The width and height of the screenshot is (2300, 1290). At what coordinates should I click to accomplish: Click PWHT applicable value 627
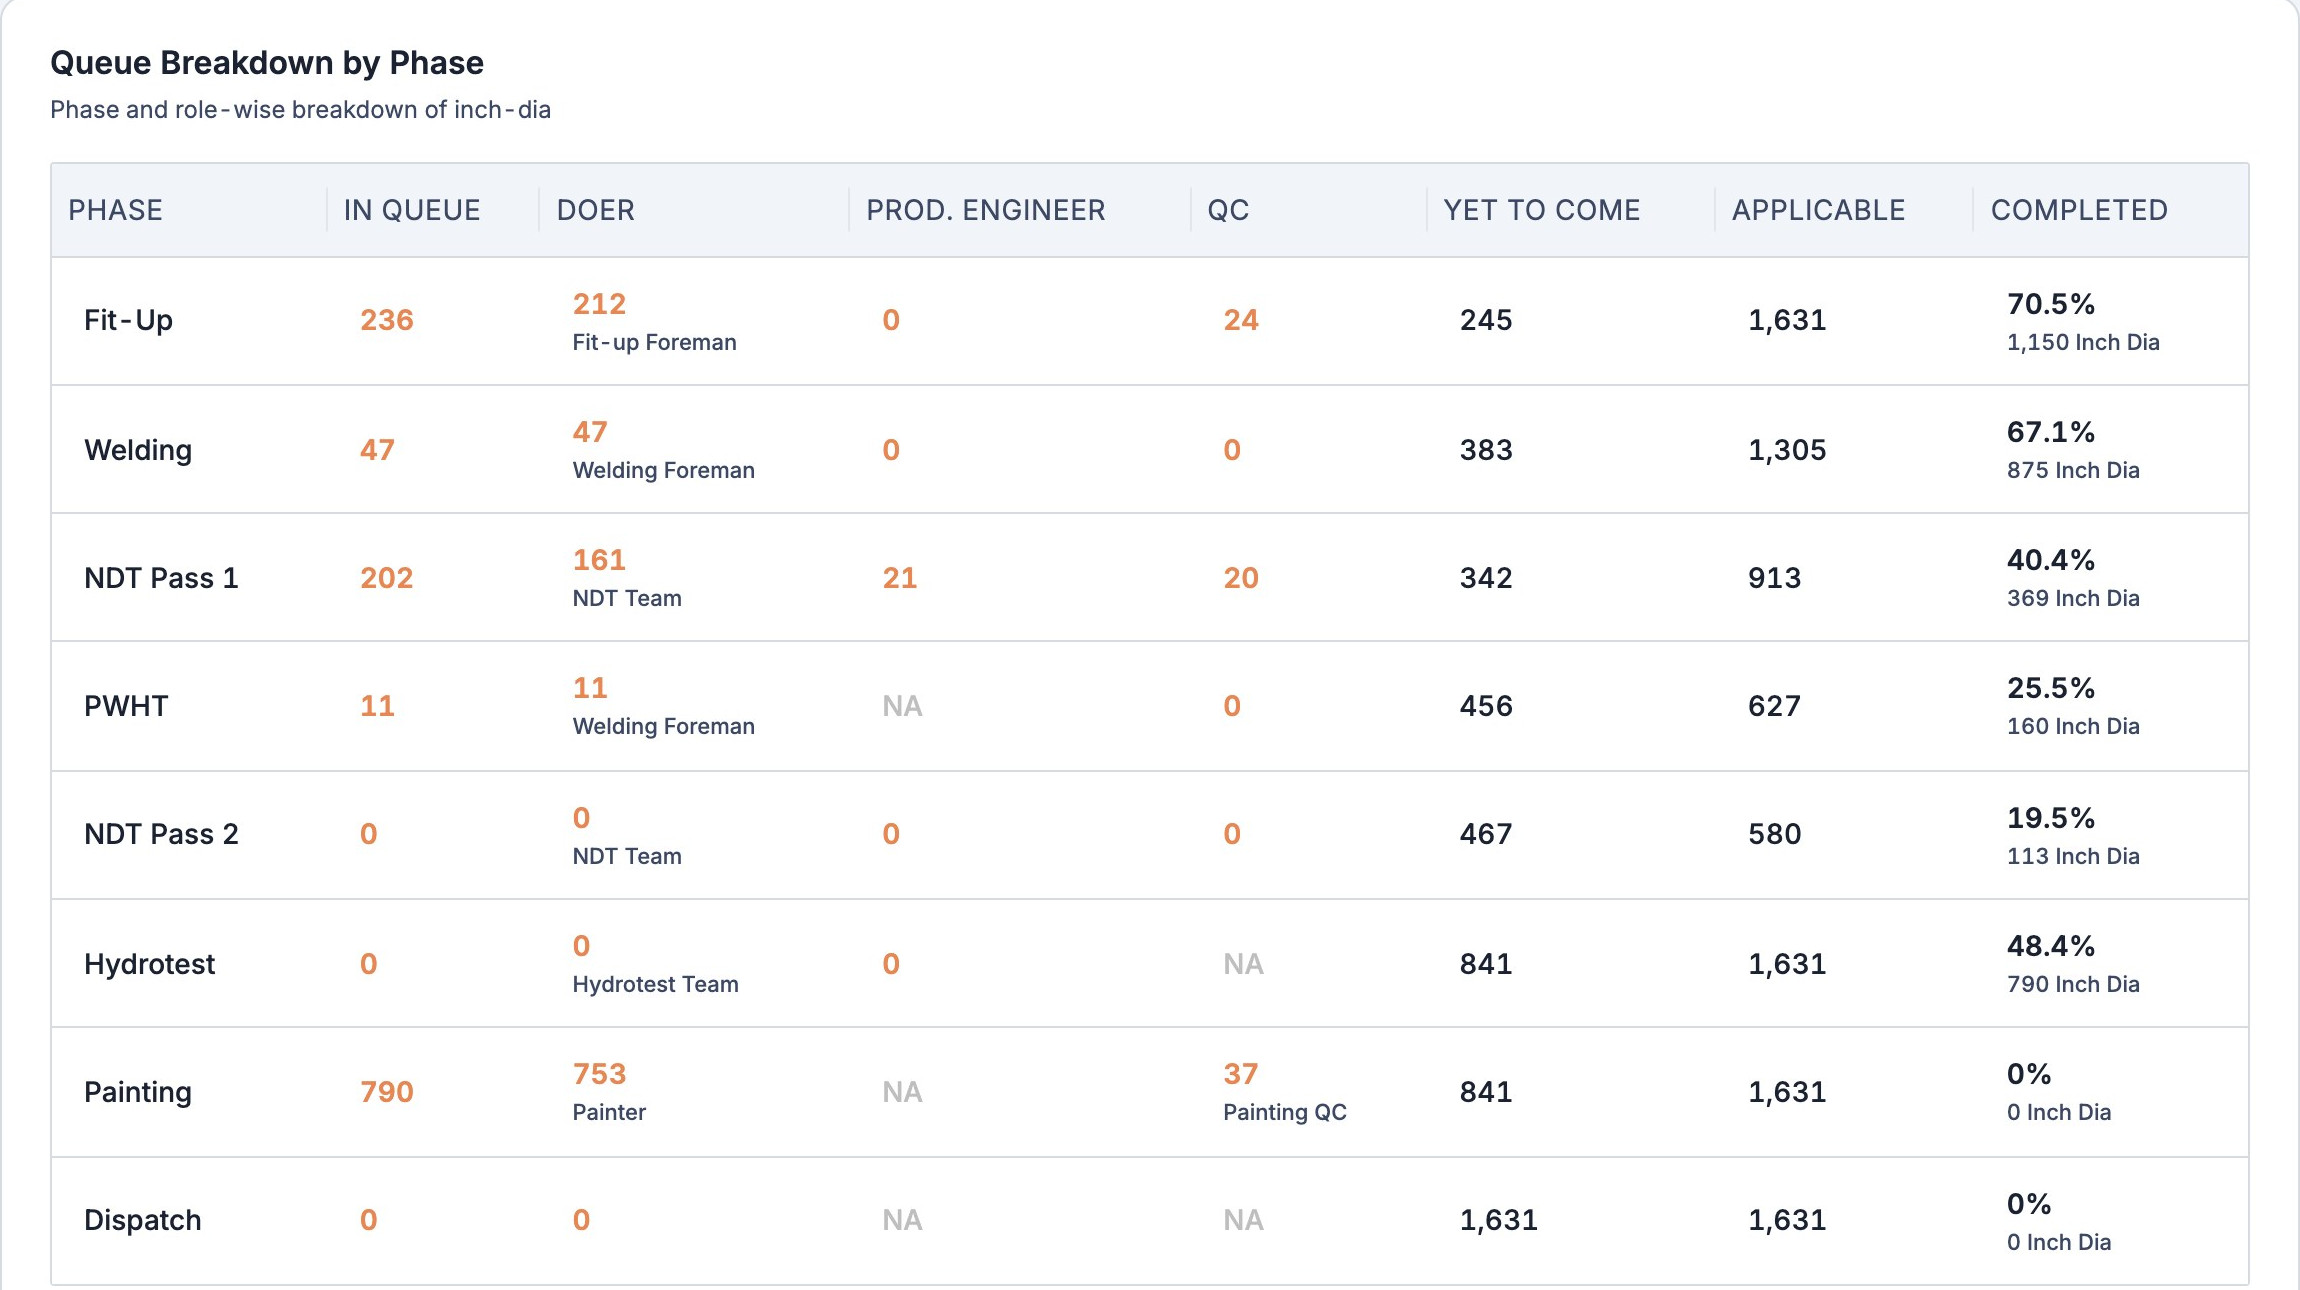click(1775, 706)
